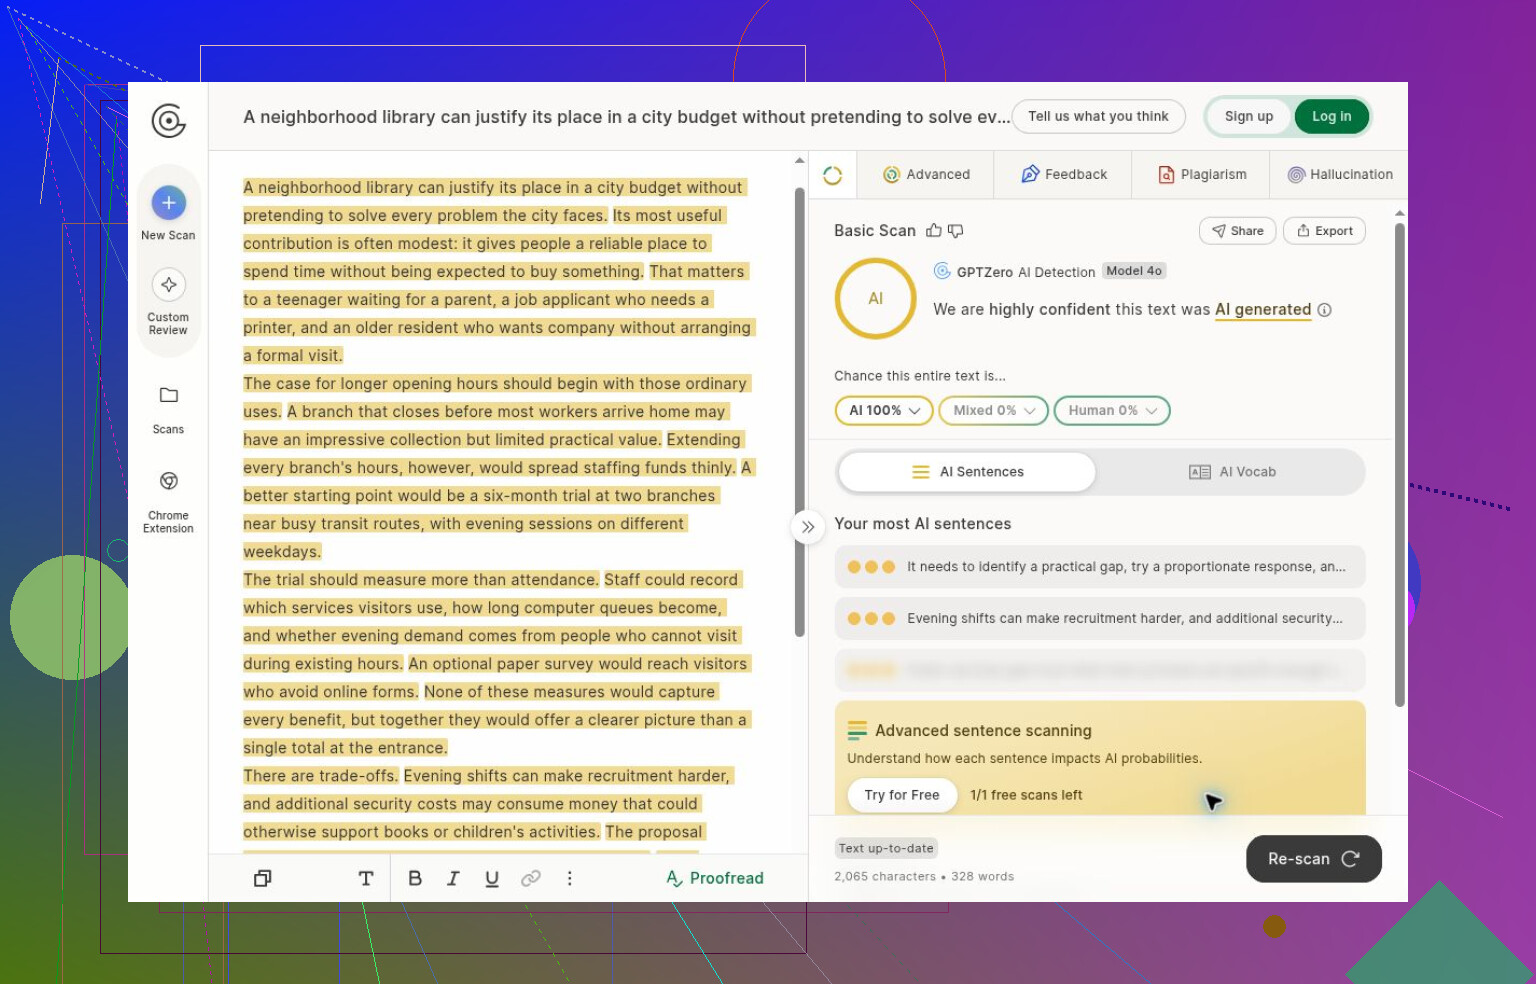The height and width of the screenshot is (984, 1536).
Task: Click the info icon next to AI generated
Action: pyautogui.click(x=1324, y=310)
